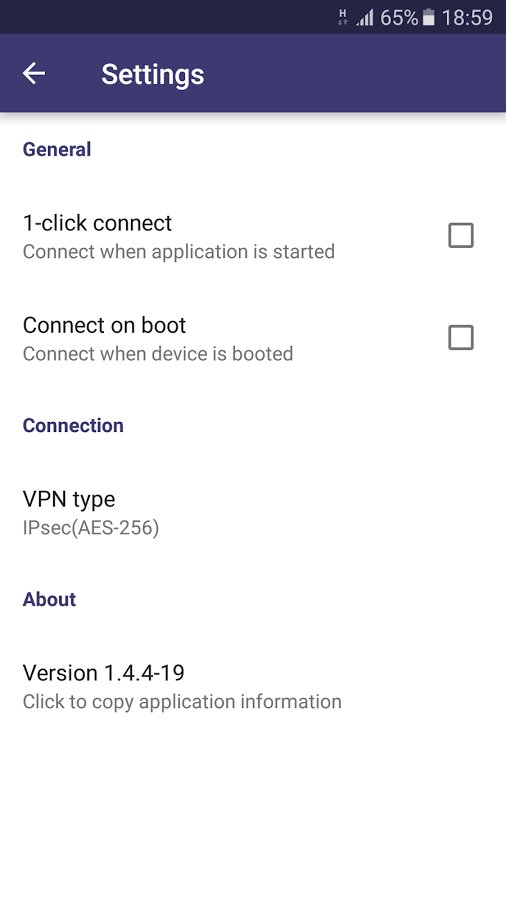Click the Connection section header
Image resolution: width=506 pixels, height=900 pixels.
[73, 425]
